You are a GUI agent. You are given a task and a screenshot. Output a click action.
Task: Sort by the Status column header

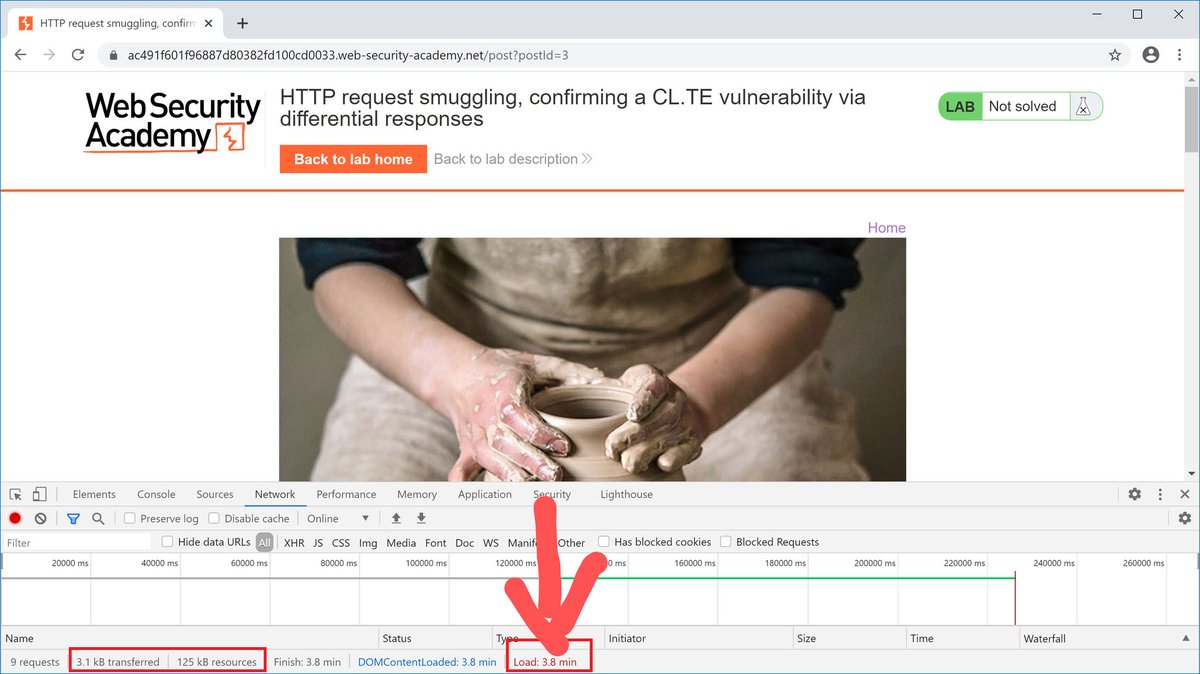tap(436, 638)
